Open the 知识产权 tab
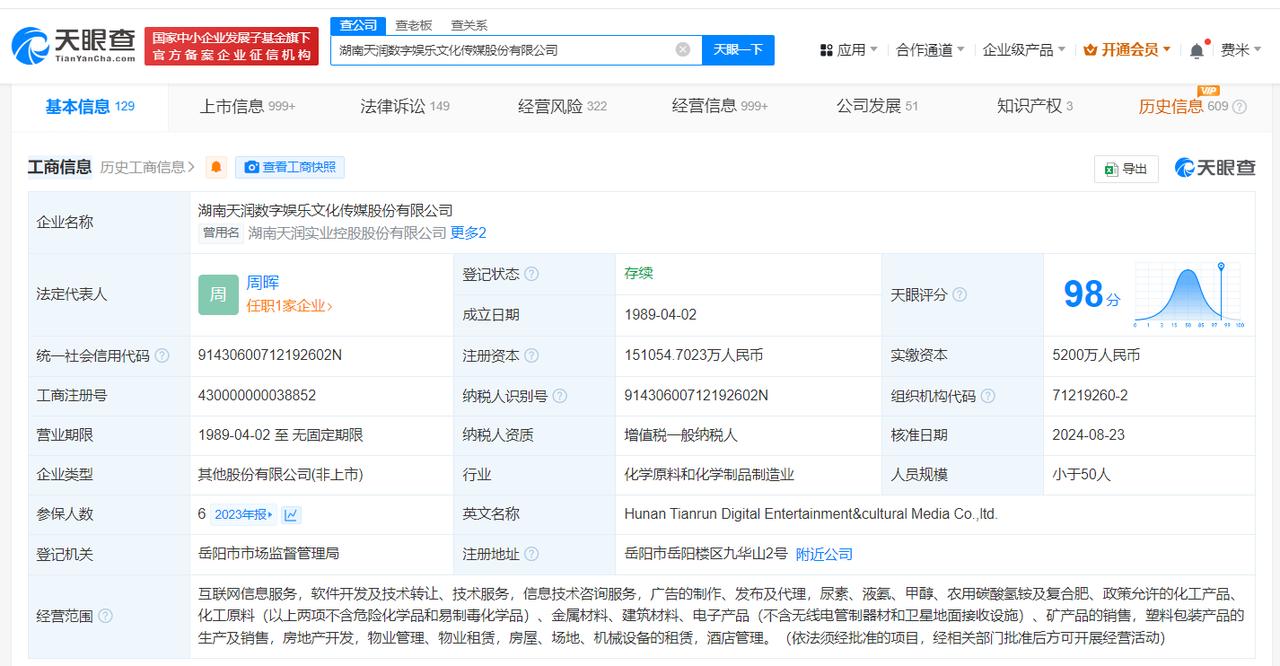This screenshot has width=1280, height=666. pyautogui.click(x=1035, y=106)
